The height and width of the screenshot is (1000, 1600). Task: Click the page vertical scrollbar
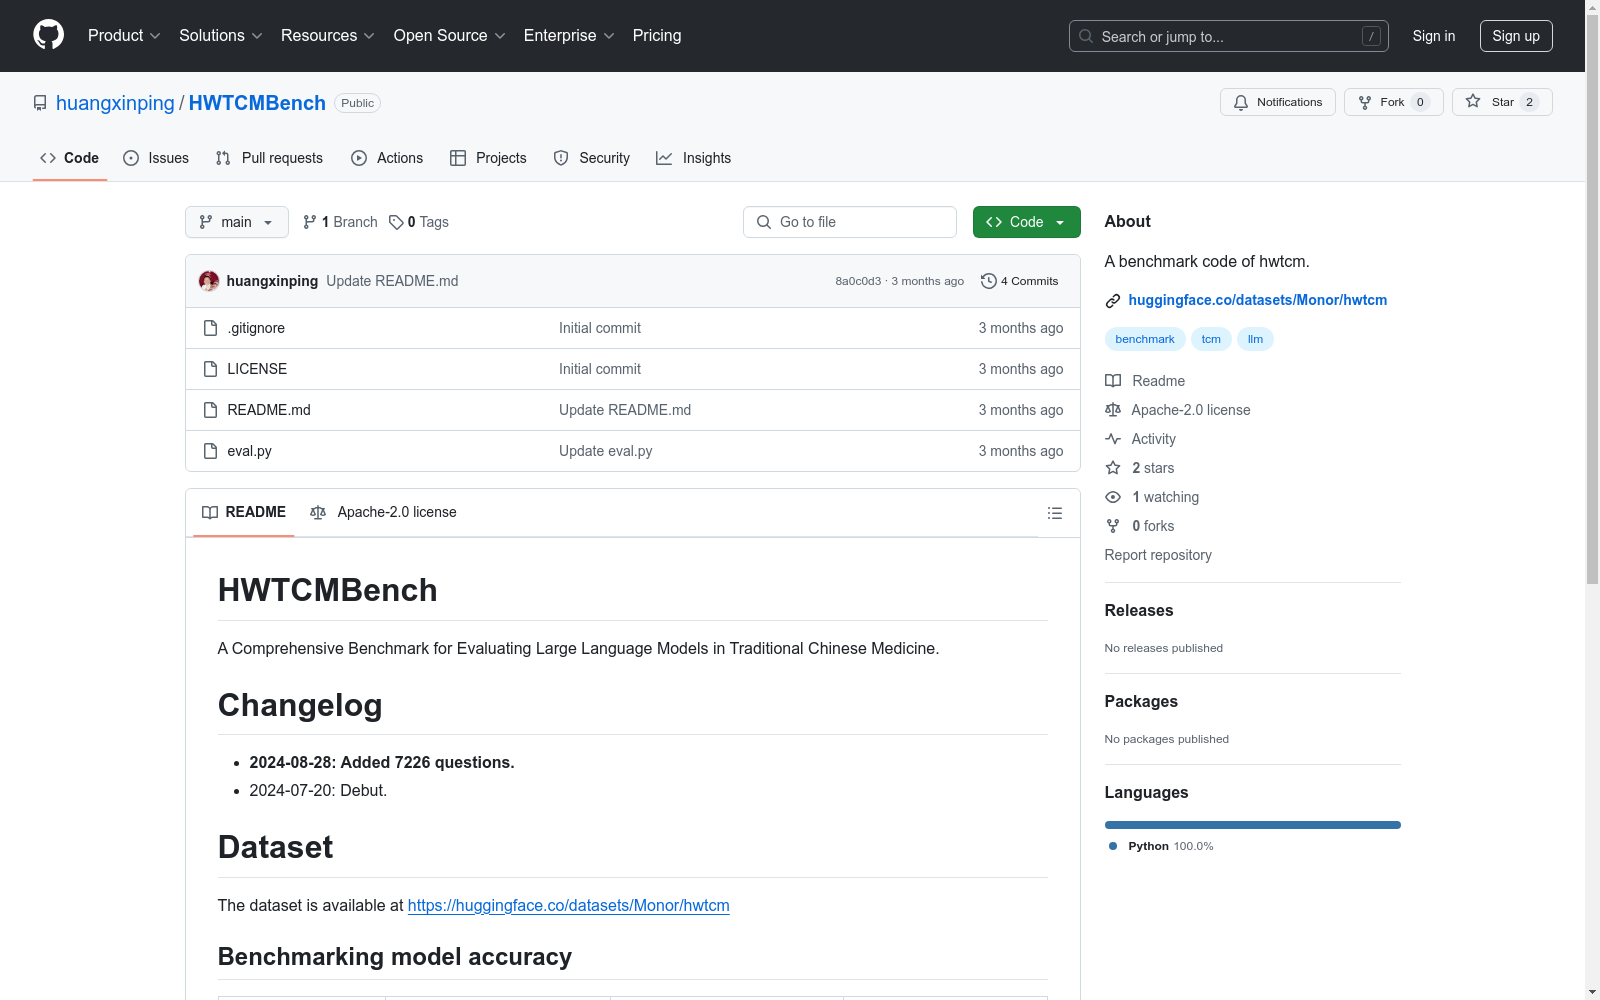1593,500
